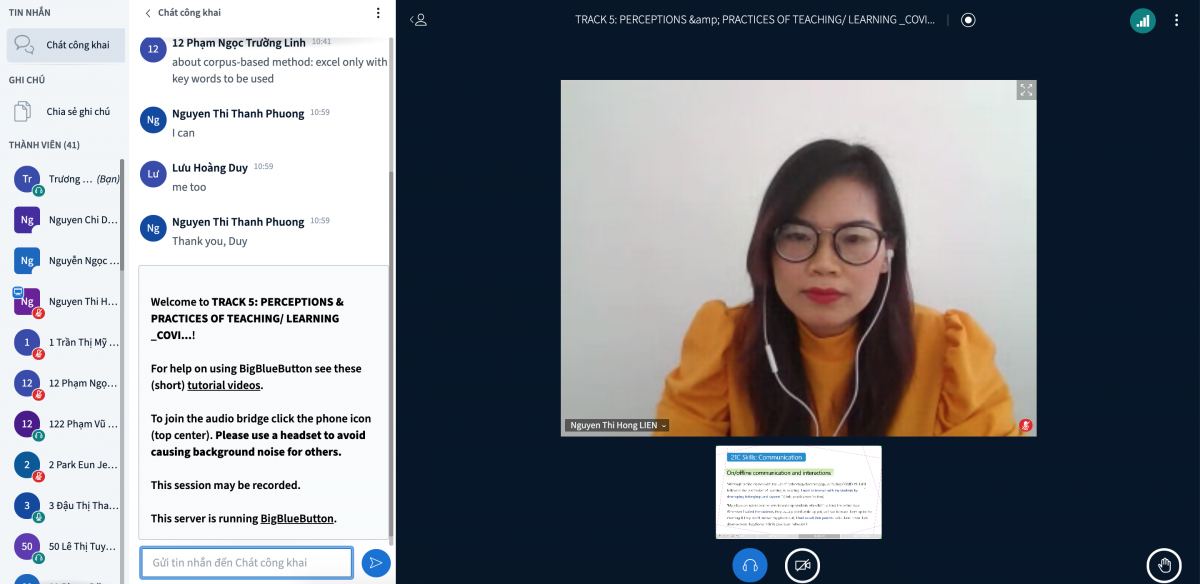This screenshot has height=584, width=1200.
Task: Click the send message paper-plane button
Action: [x=376, y=563]
